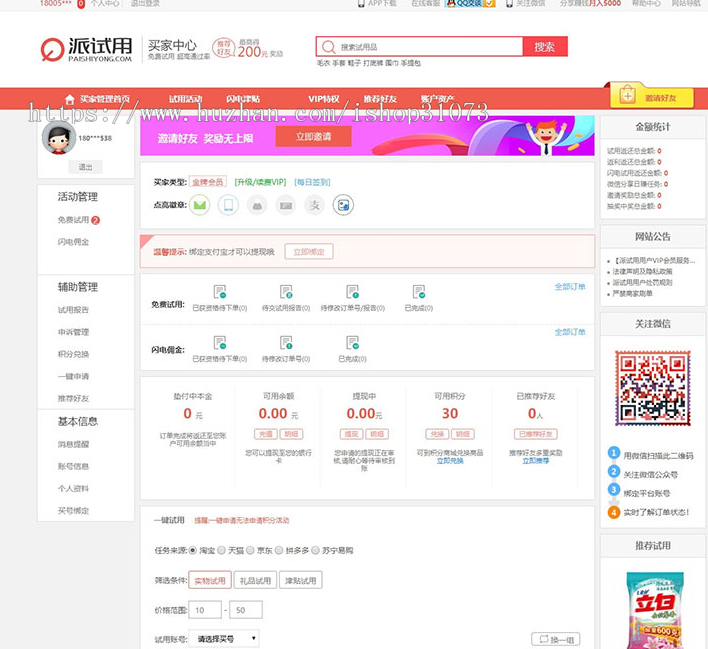Click the 换一组 refresh button
Screen dimensions: 708x649
556,639
